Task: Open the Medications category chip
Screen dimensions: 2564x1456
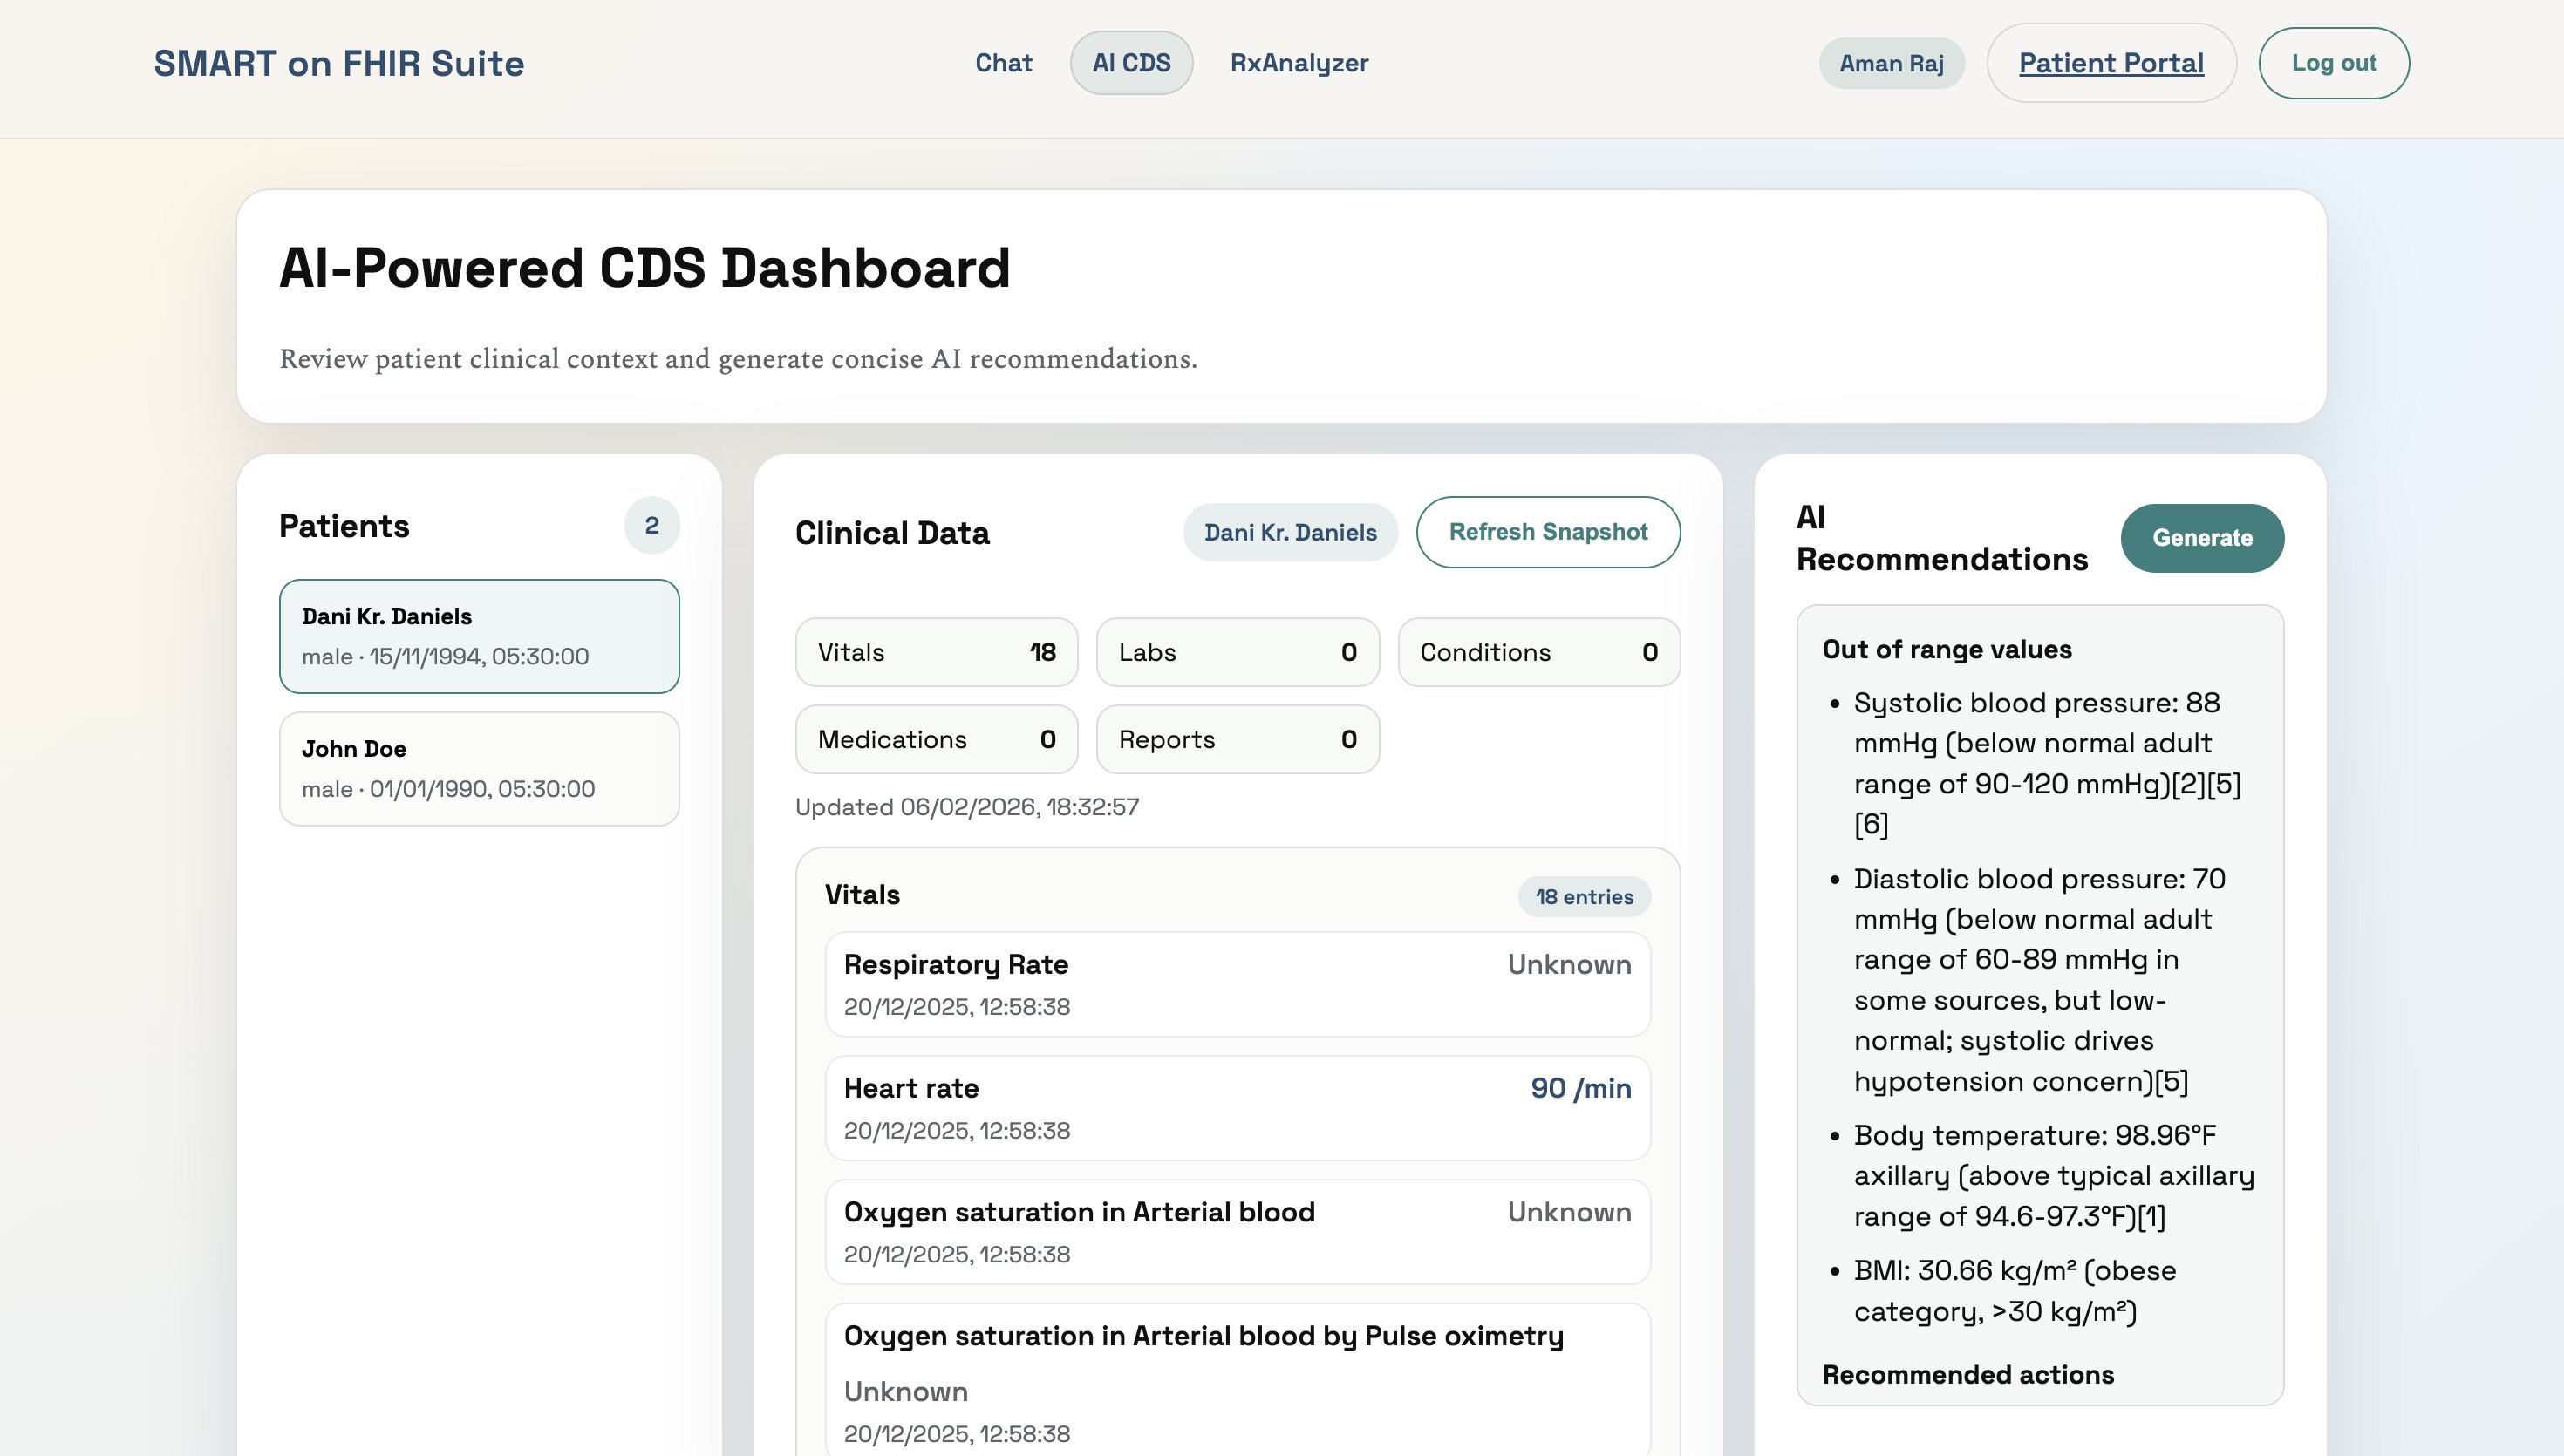Action: (x=936, y=739)
